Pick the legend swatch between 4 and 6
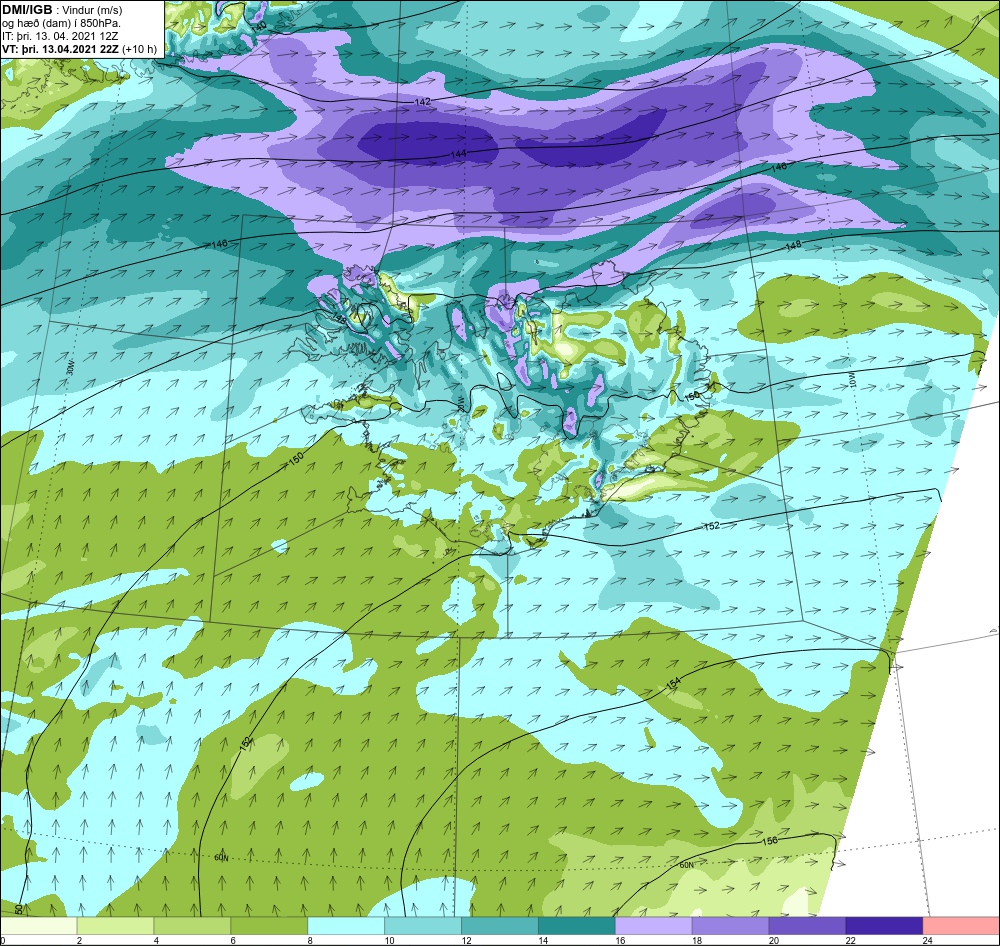This screenshot has width=1000, height=946. coord(192,926)
